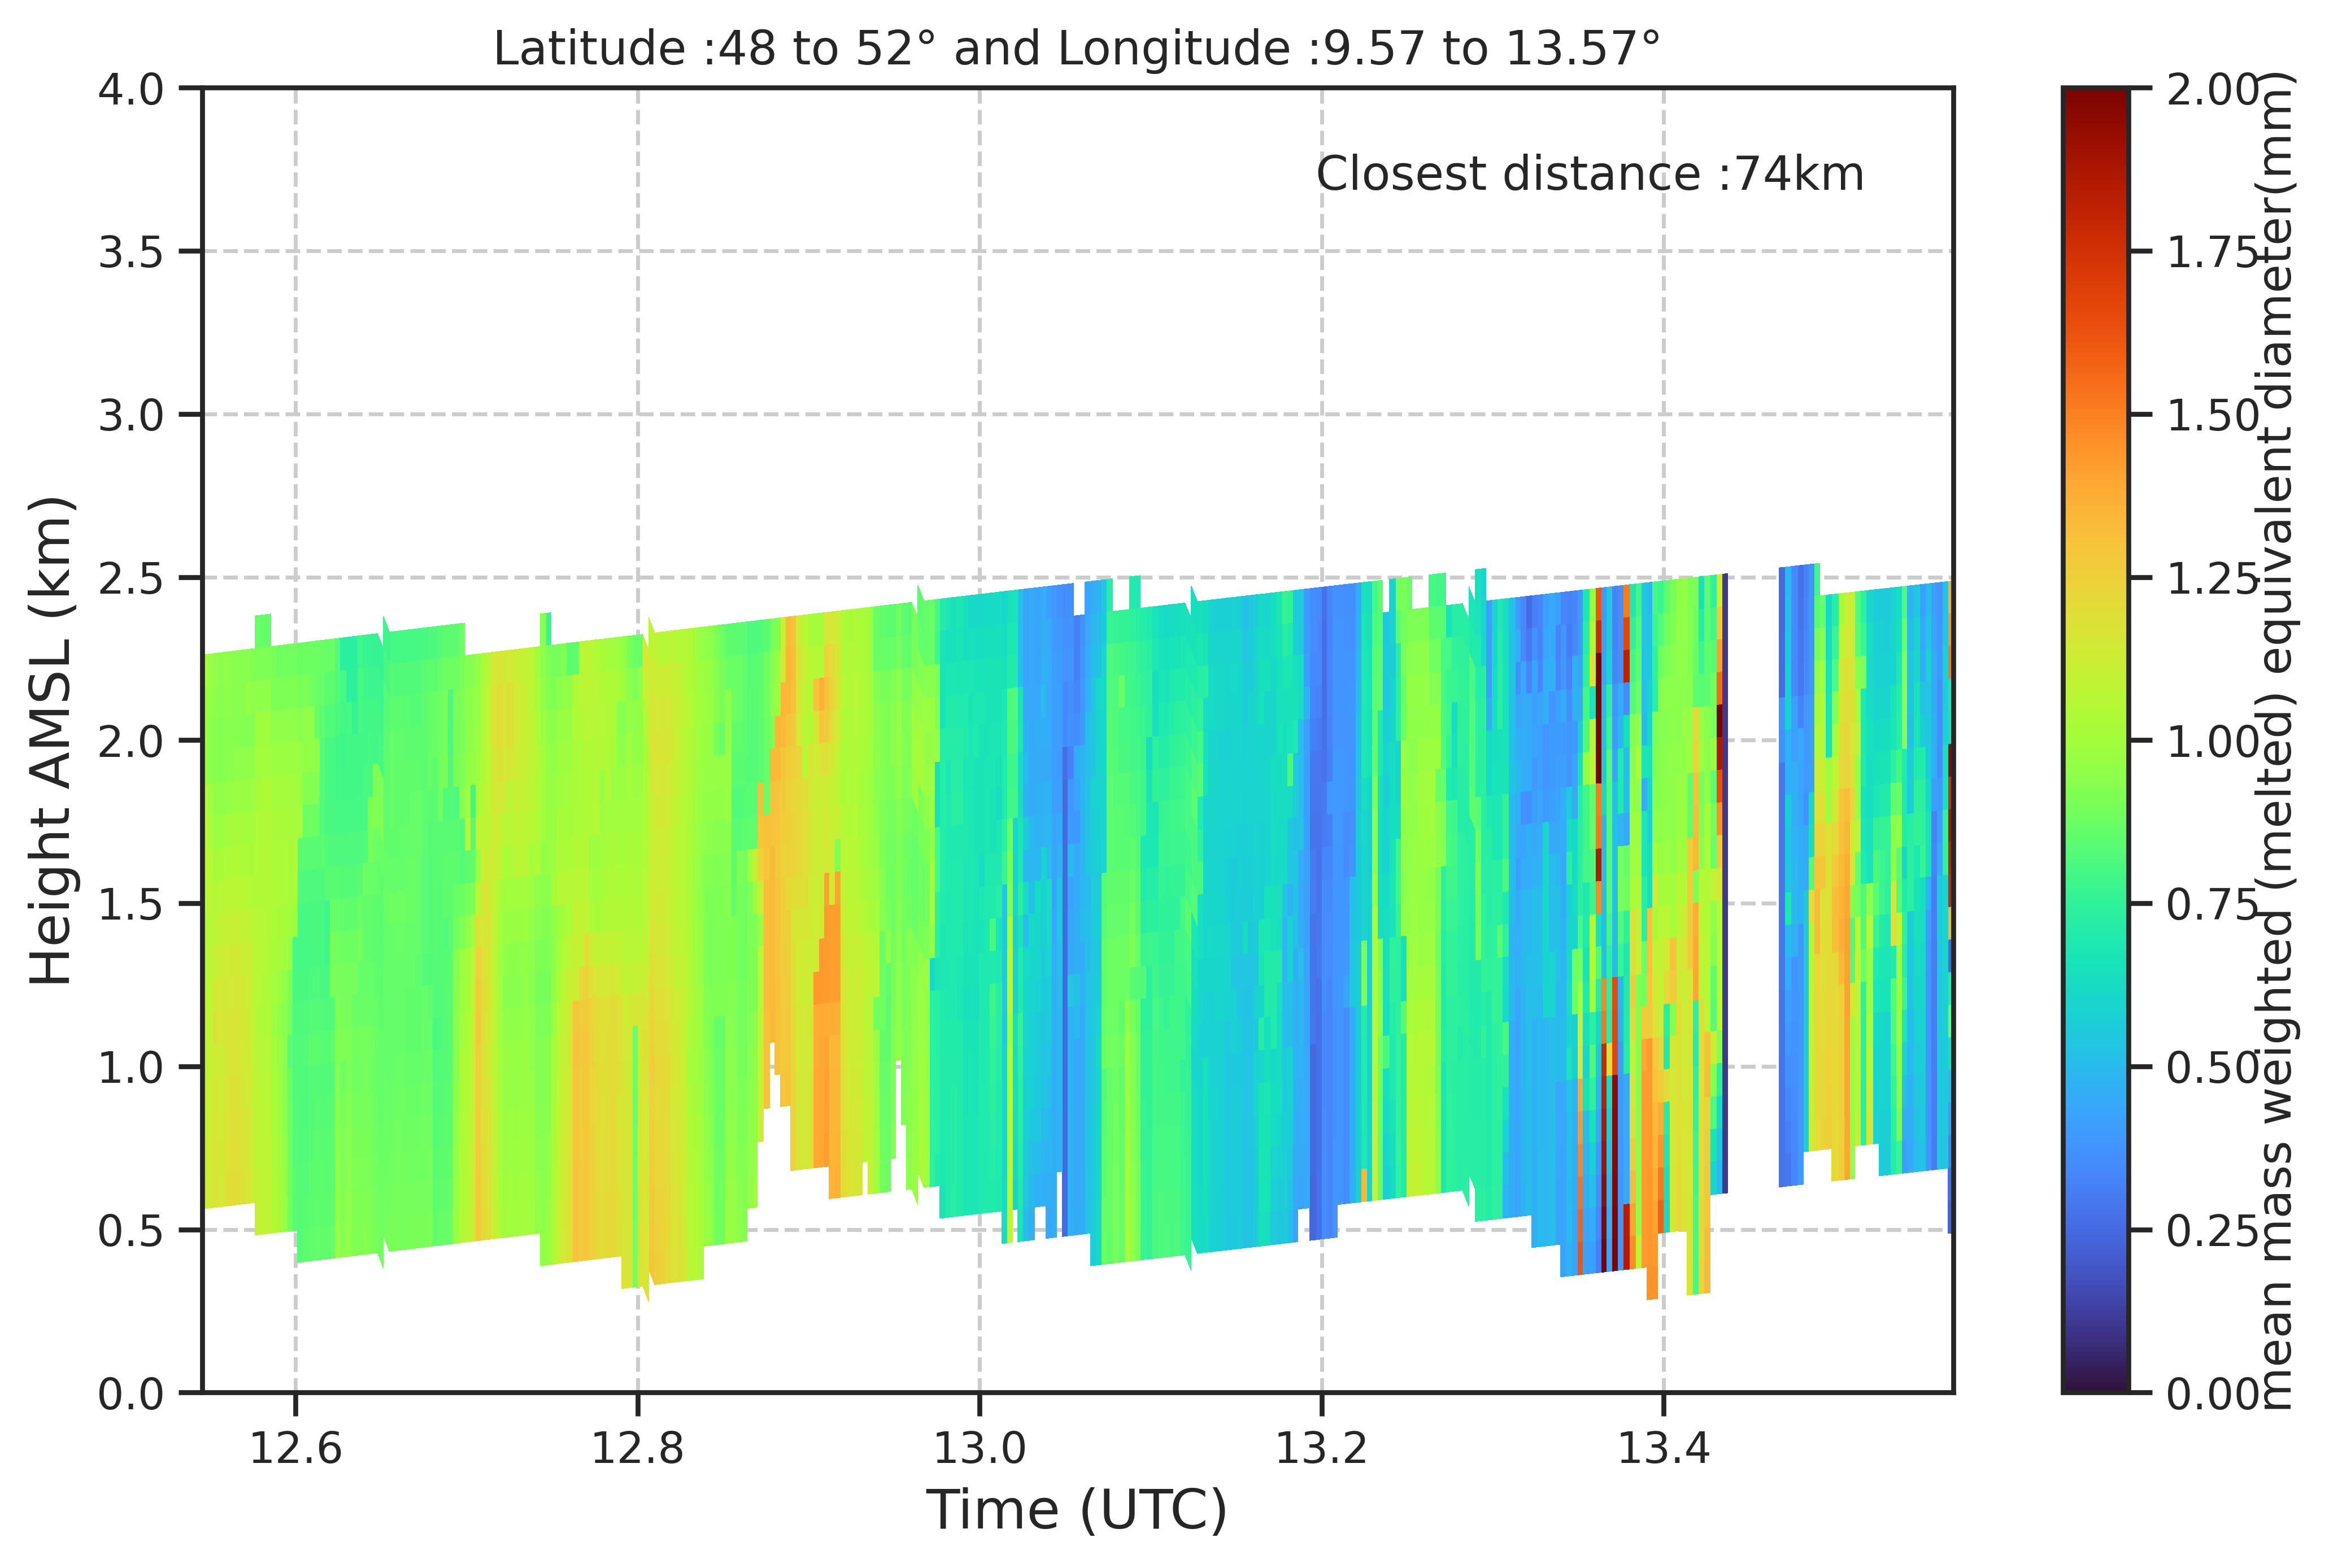
Task: Click the white data gap near 13.45 UTC
Action: pyautogui.click(x=1753, y=880)
